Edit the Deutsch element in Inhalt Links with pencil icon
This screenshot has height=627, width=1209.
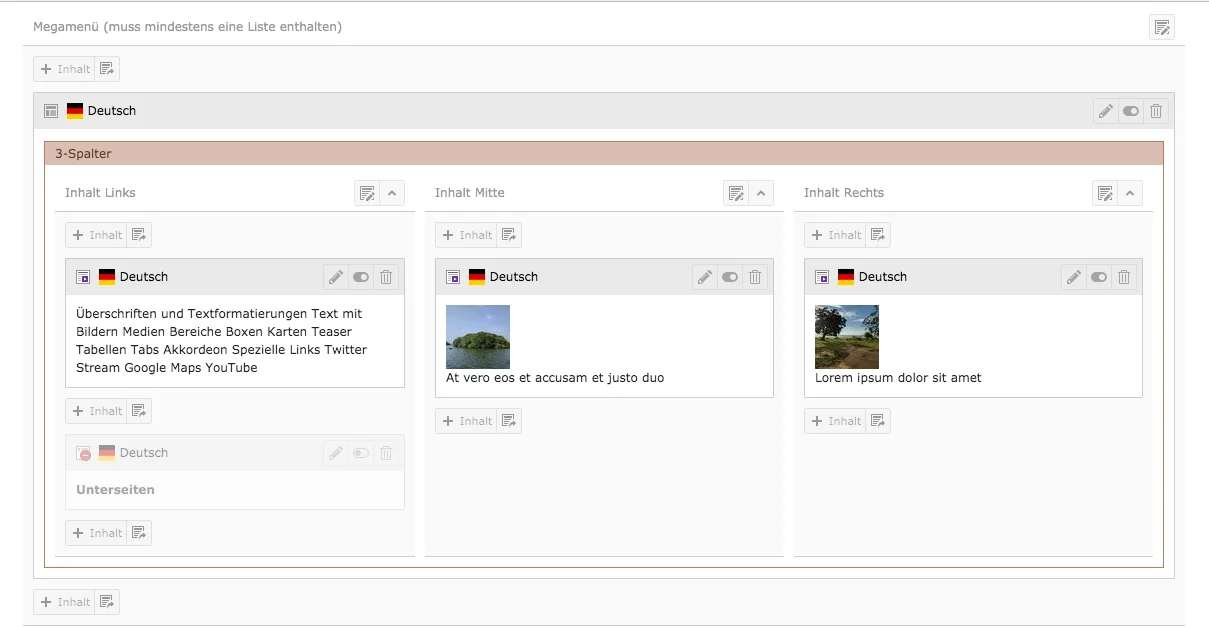(x=335, y=277)
